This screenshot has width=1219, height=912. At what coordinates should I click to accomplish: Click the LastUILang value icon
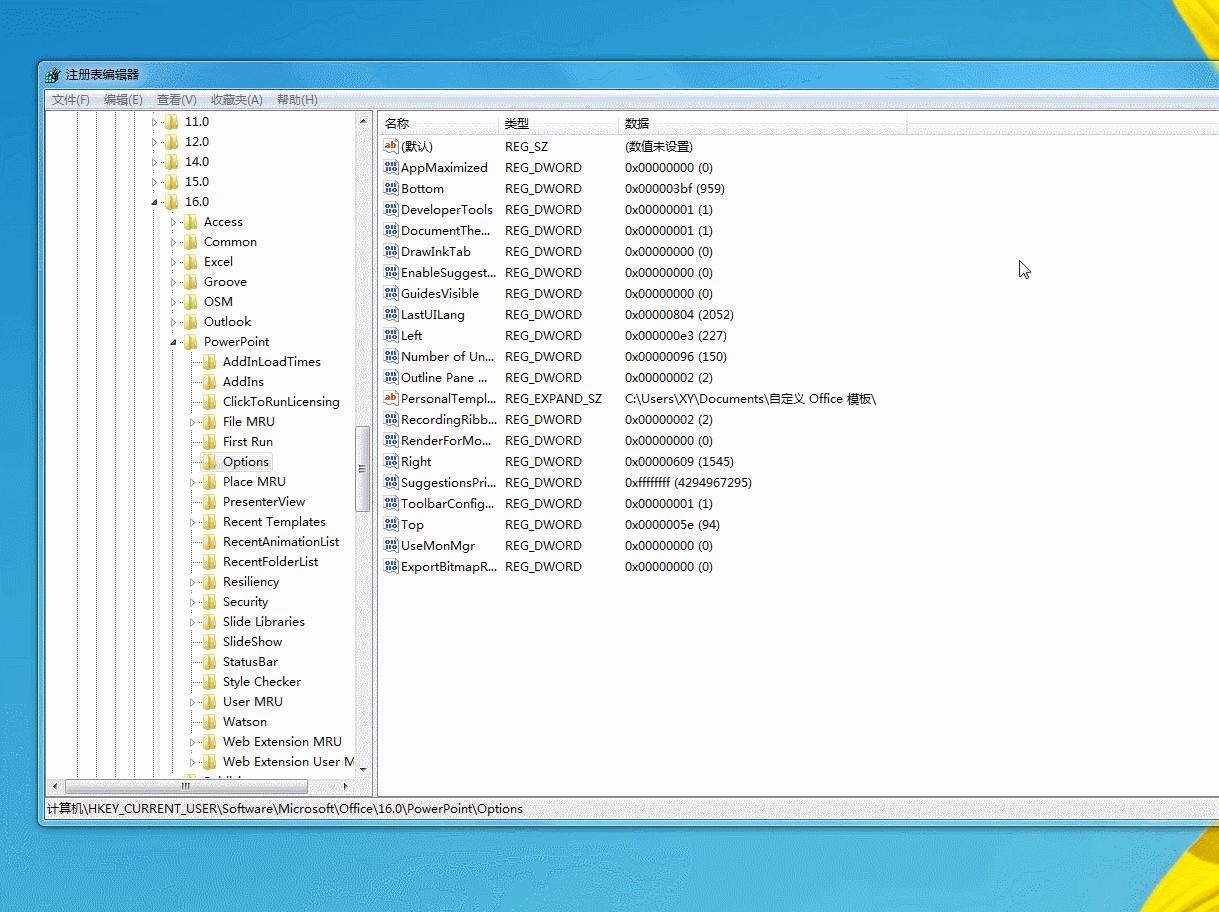point(391,314)
